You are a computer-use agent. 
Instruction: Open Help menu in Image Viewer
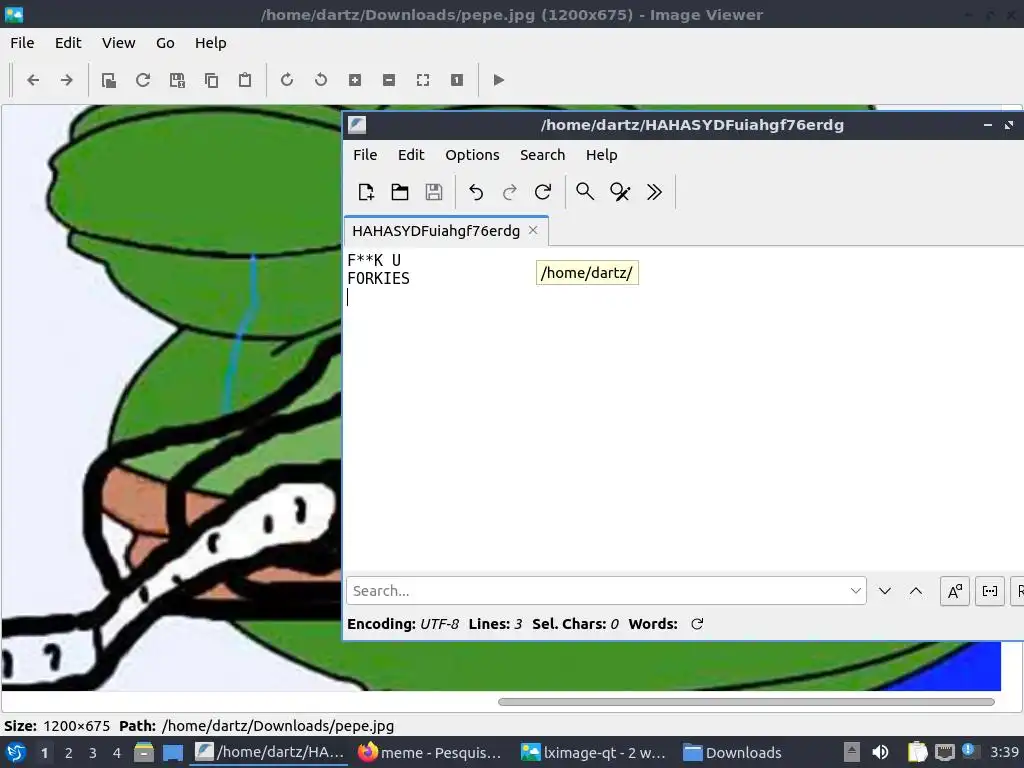[210, 43]
